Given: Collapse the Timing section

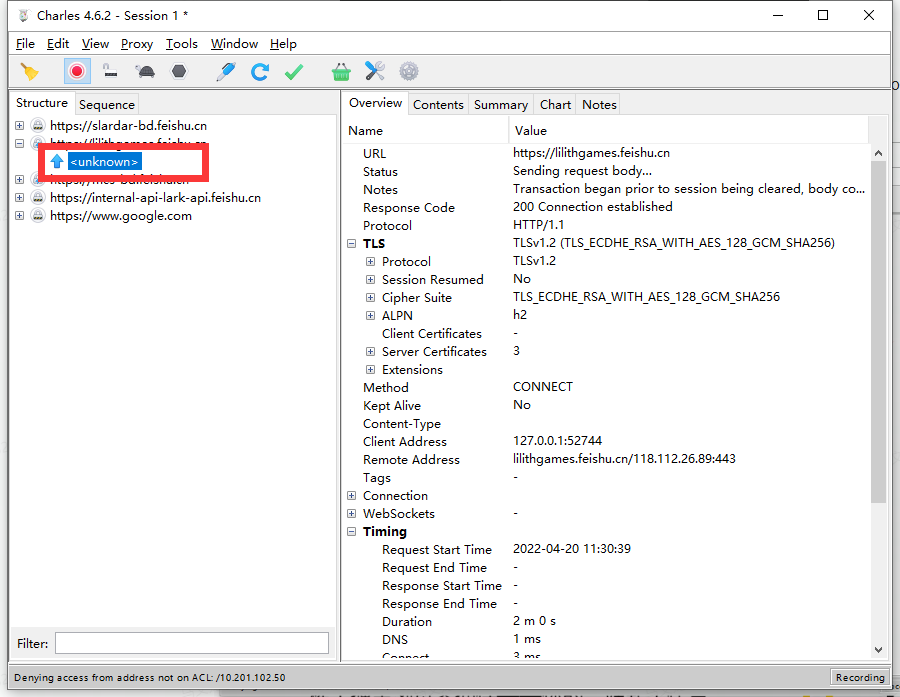Looking at the screenshot, I should 351,532.
